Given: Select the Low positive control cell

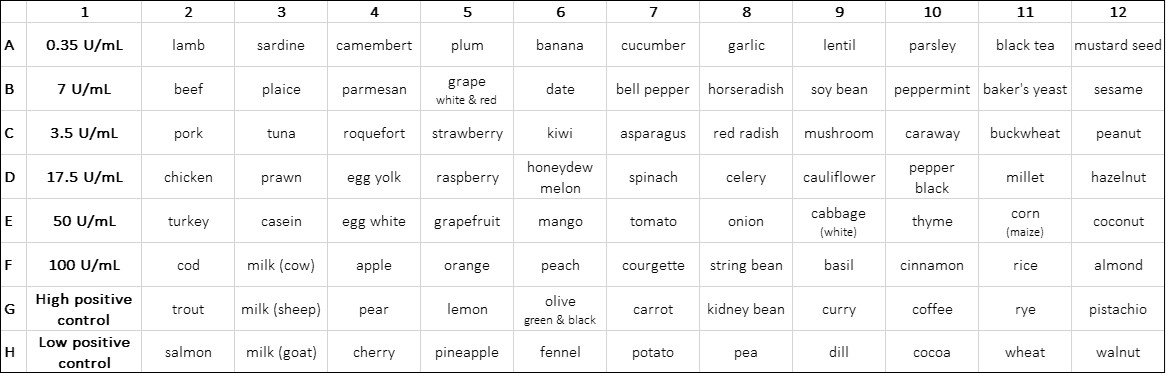Looking at the screenshot, I should tap(84, 352).
